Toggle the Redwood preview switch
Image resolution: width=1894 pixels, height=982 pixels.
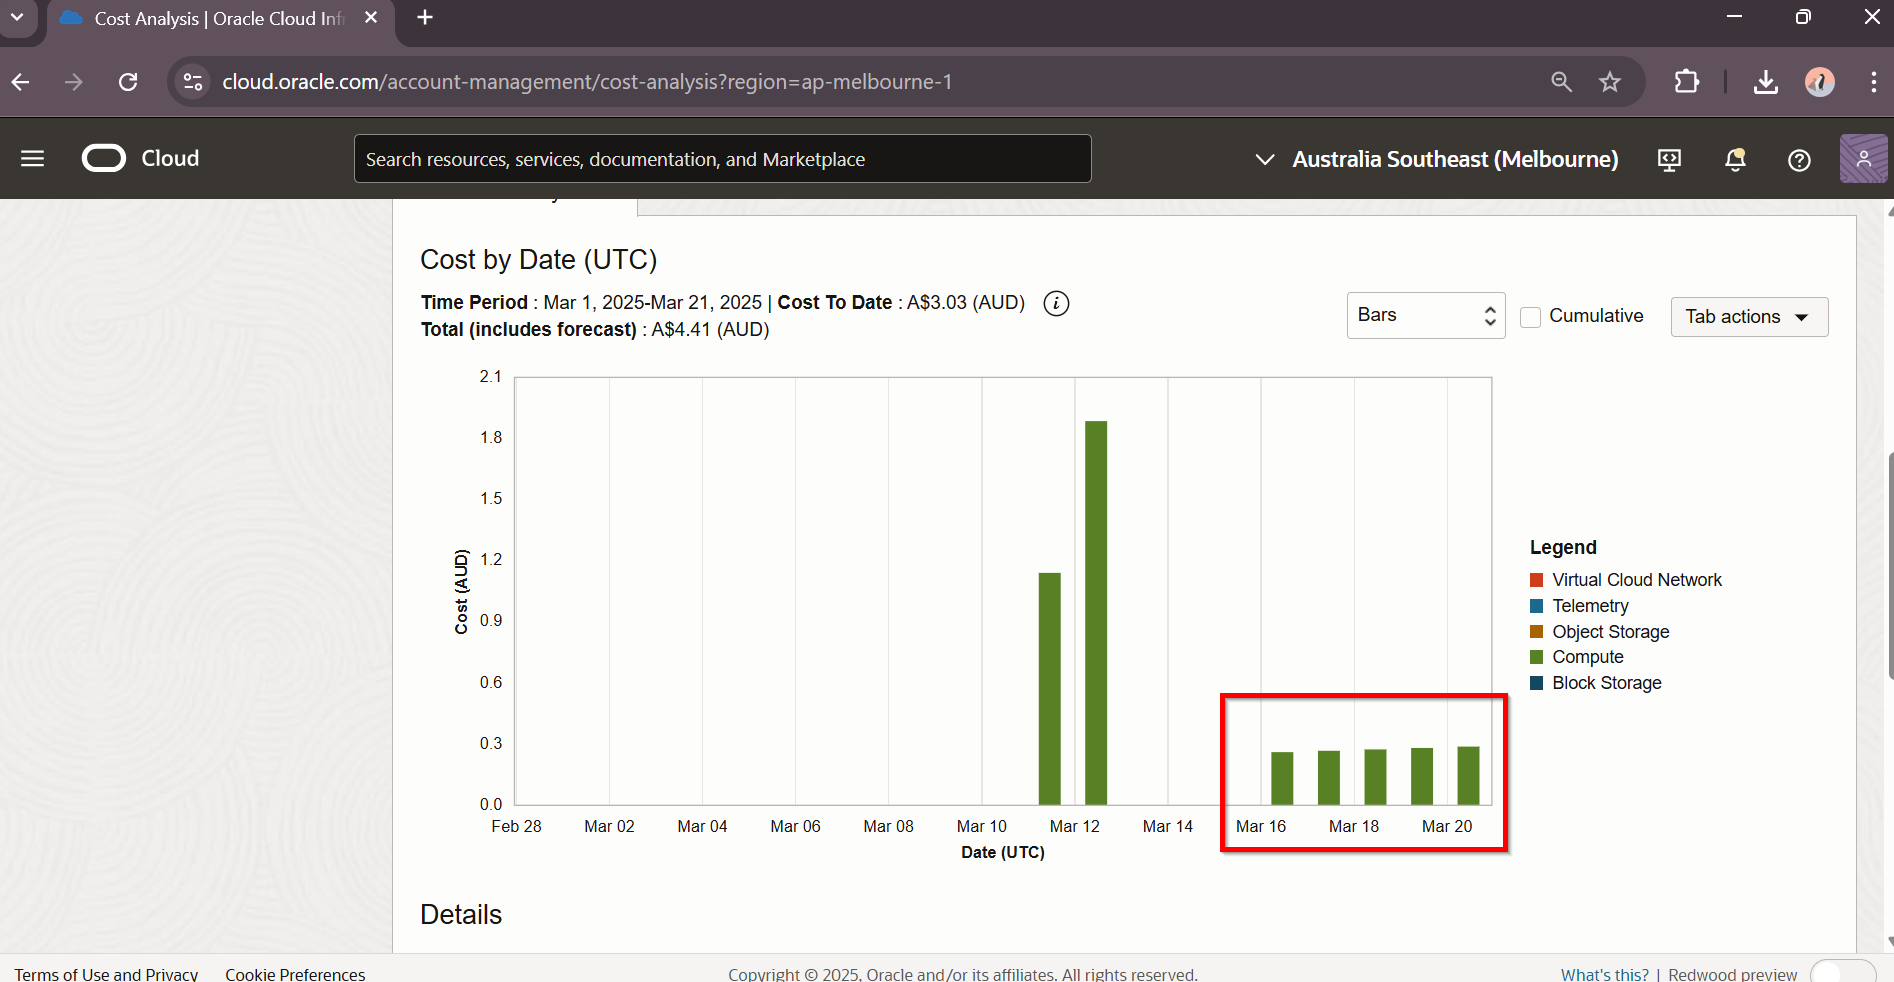[1842, 973]
